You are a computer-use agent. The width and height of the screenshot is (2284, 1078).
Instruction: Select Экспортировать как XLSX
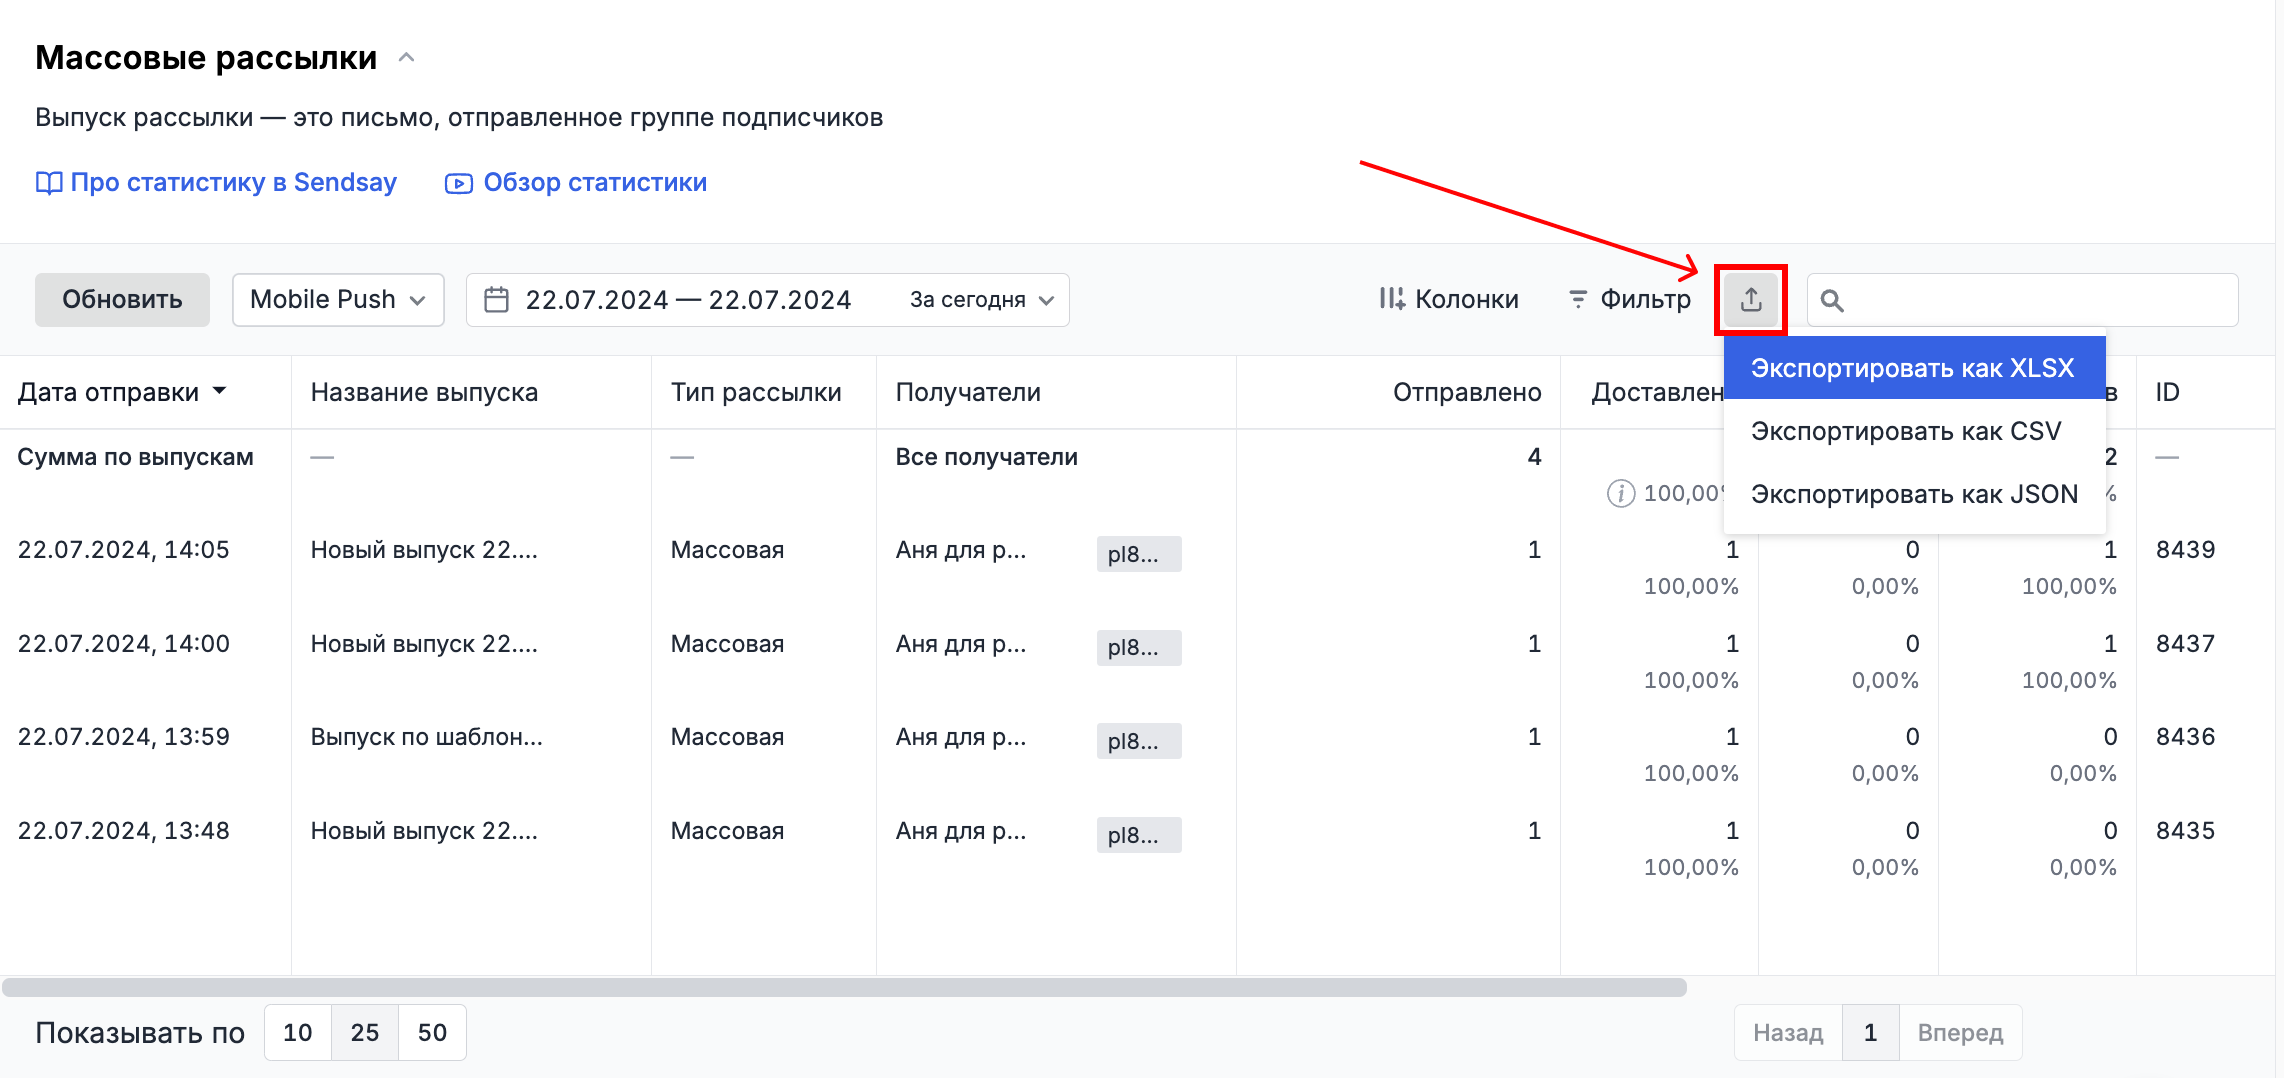pos(1912,368)
